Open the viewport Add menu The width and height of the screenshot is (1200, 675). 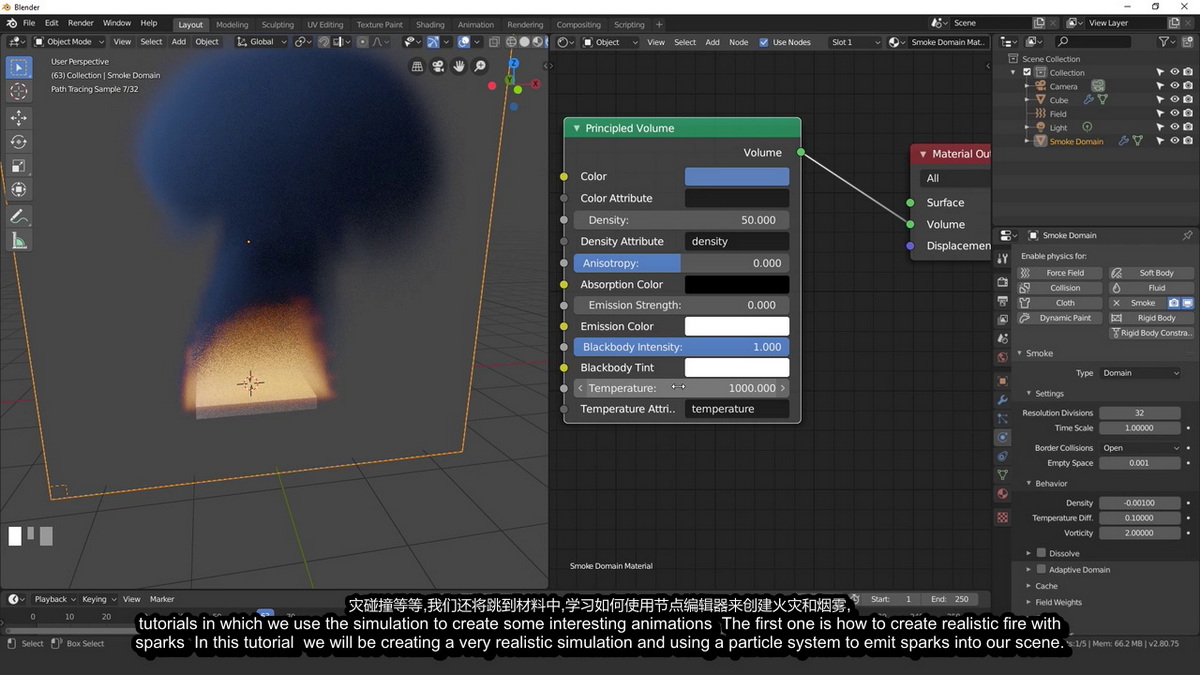click(x=178, y=42)
